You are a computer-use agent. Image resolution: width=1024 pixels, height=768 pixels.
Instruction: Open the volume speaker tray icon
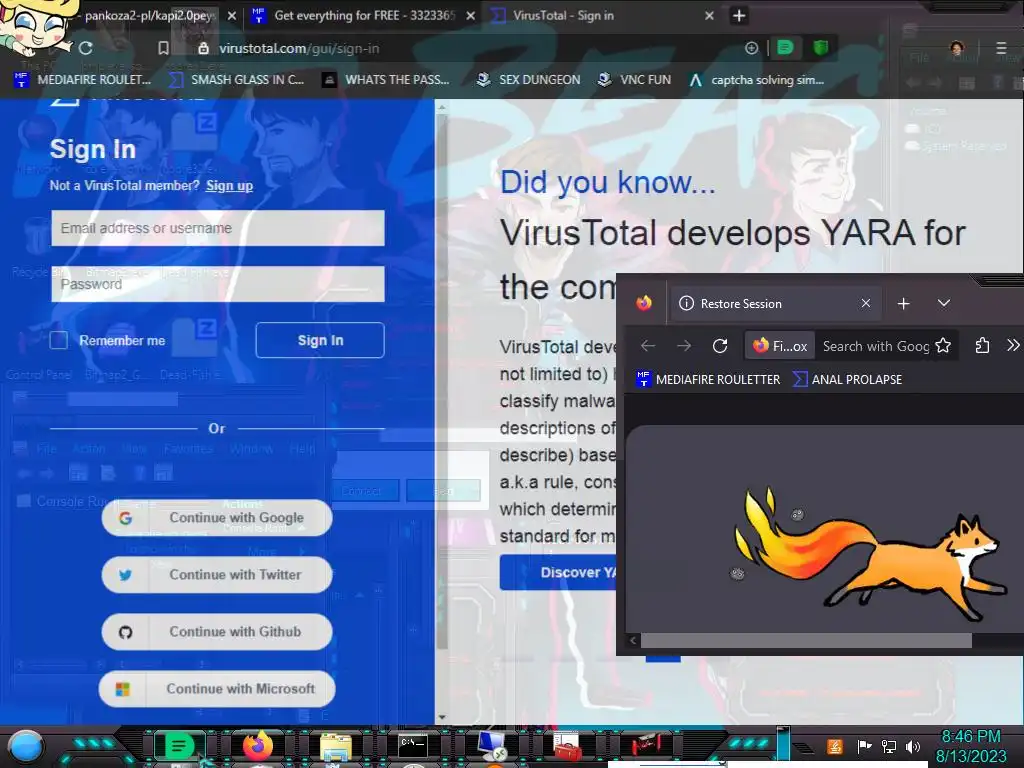913,746
